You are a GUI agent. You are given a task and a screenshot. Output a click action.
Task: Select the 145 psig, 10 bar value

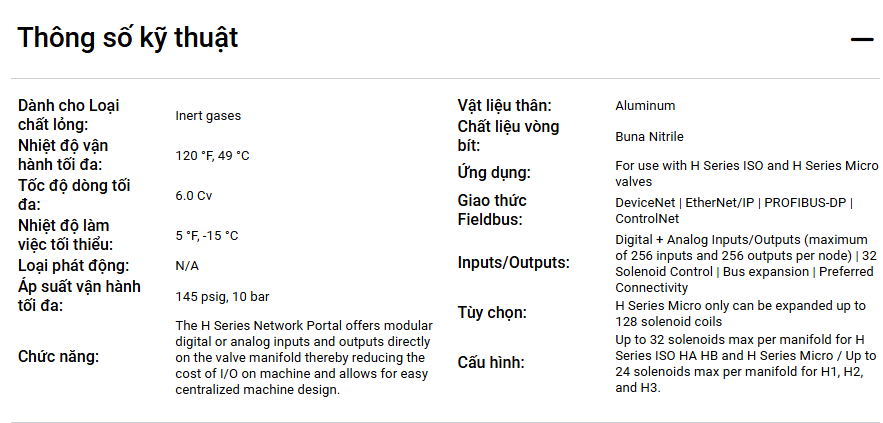pyautogui.click(x=222, y=297)
